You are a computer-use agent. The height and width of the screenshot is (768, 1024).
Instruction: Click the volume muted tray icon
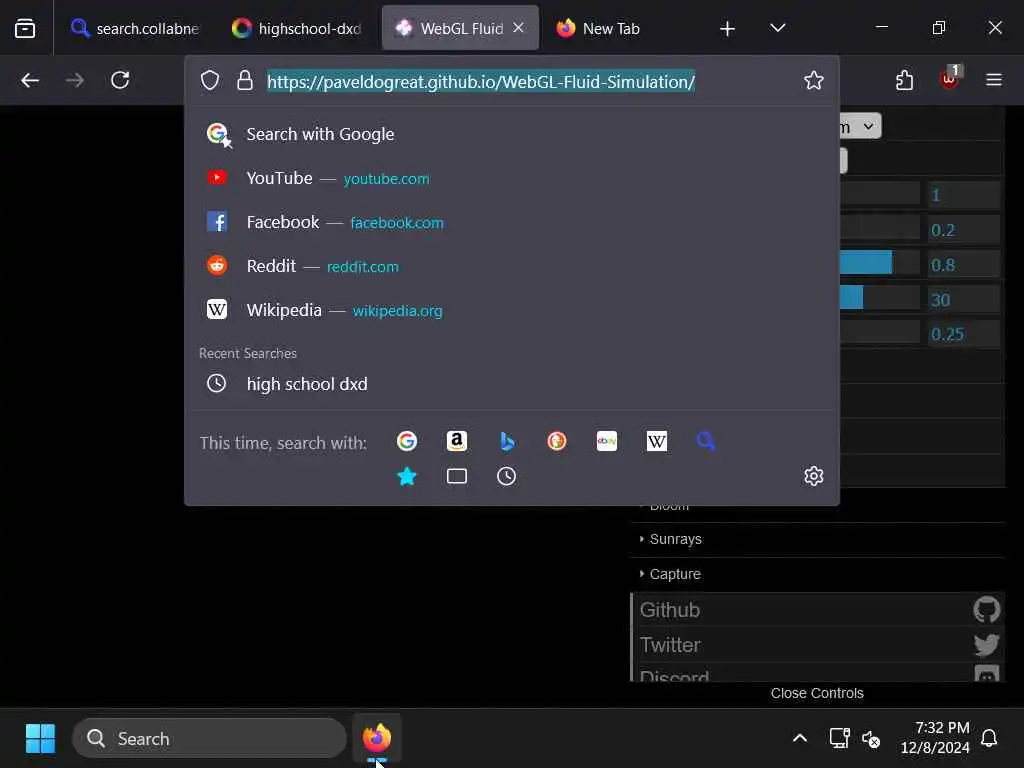[x=871, y=739]
